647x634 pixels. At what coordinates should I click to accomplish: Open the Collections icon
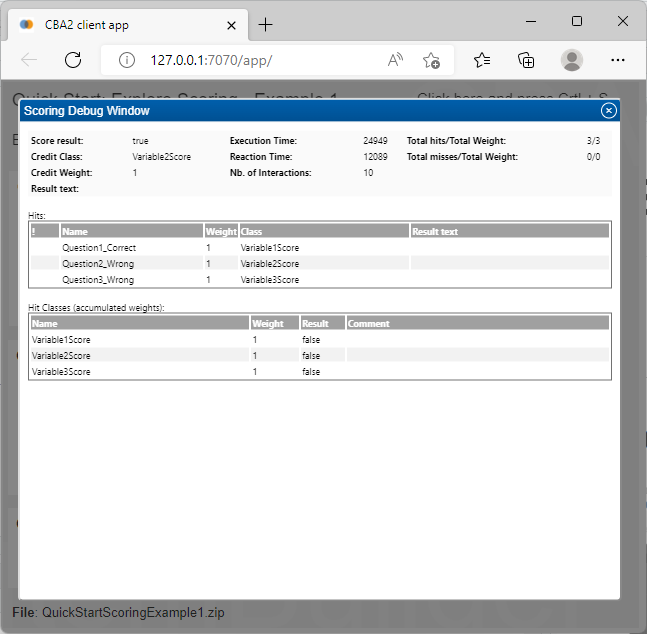coord(526,60)
